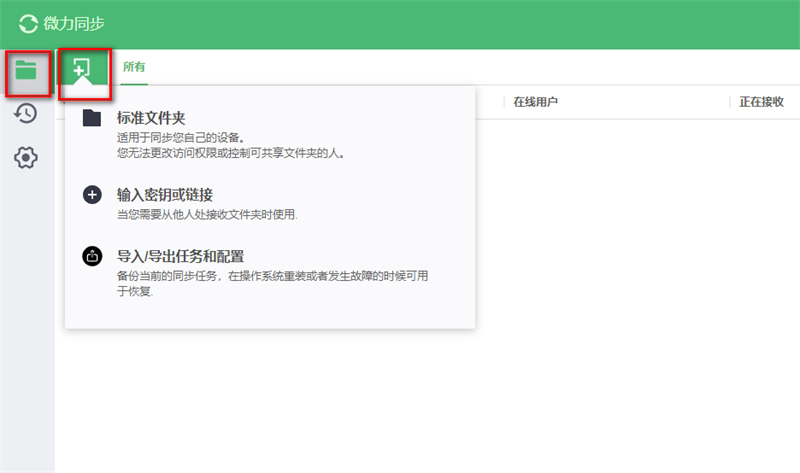Click description 适用于同步您自己的设备
The height and width of the screenshot is (473, 800).
tap(182, 138)
